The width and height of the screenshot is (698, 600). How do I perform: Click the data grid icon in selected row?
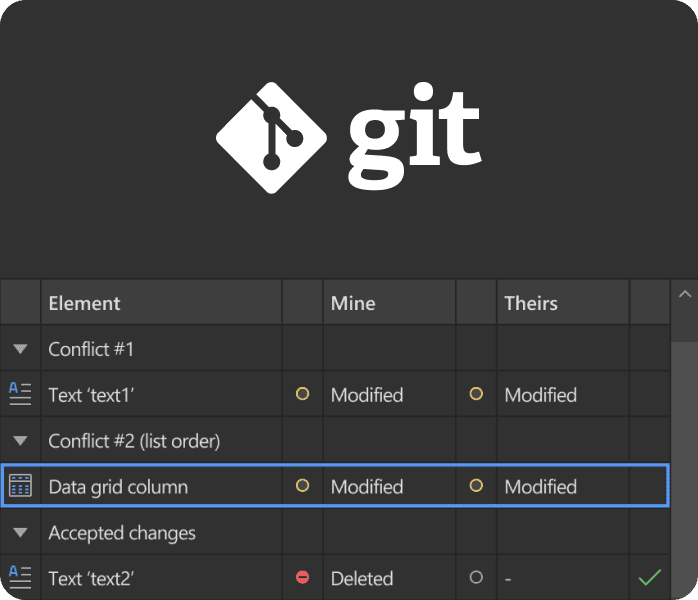(20, 486)
